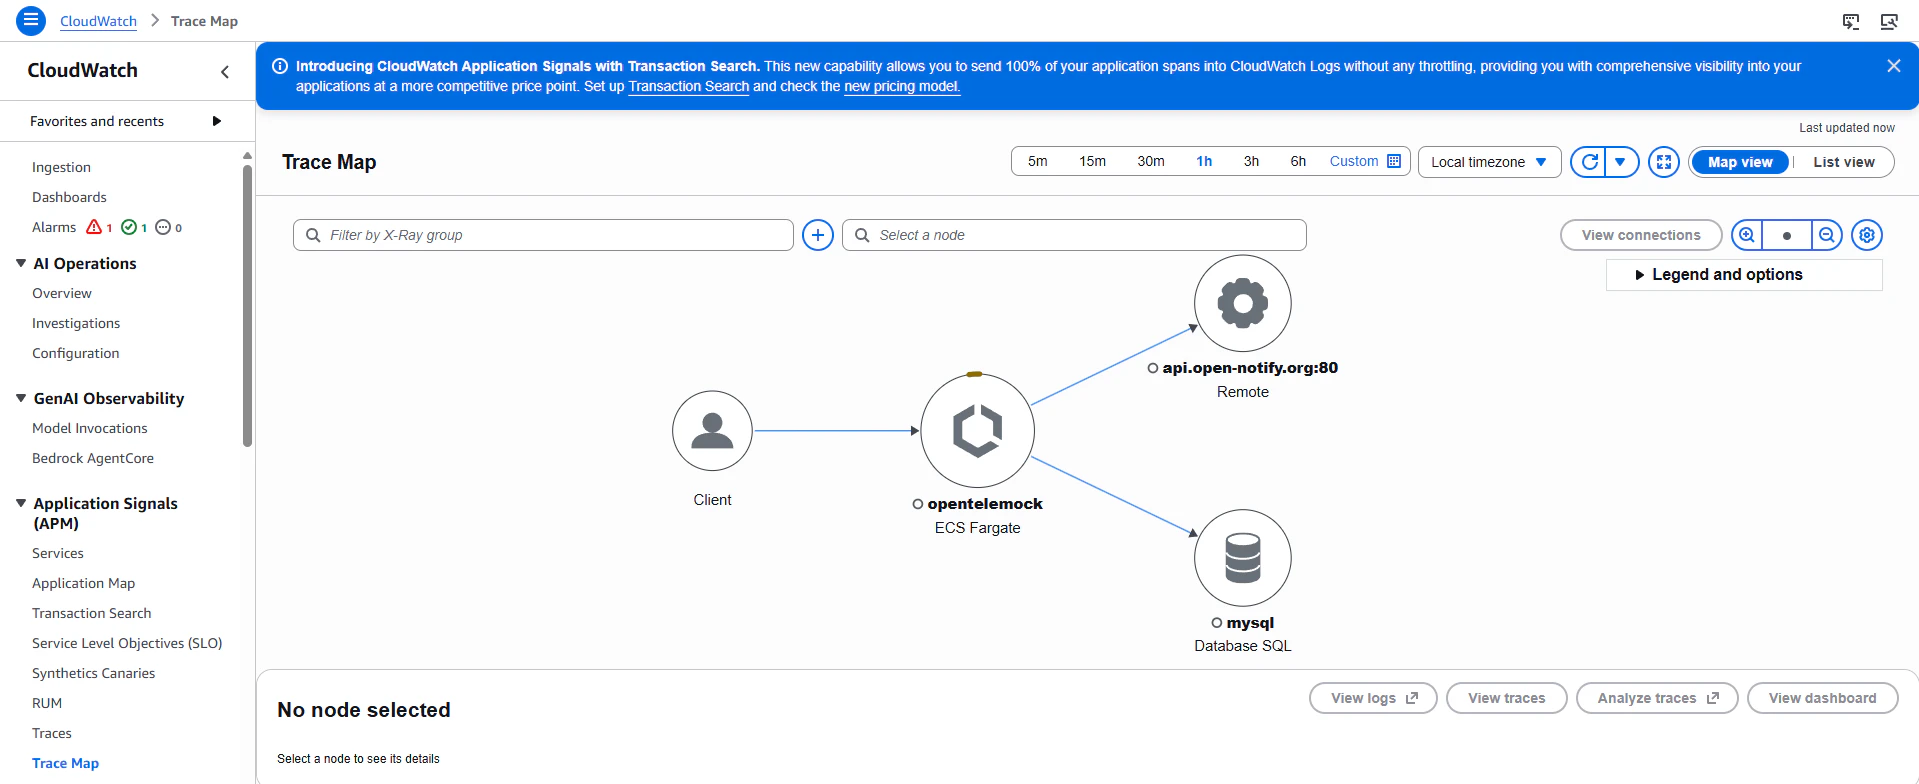Click the View traces button
The width and height of the screenshot is (1919, 784).
point(1506,698)
